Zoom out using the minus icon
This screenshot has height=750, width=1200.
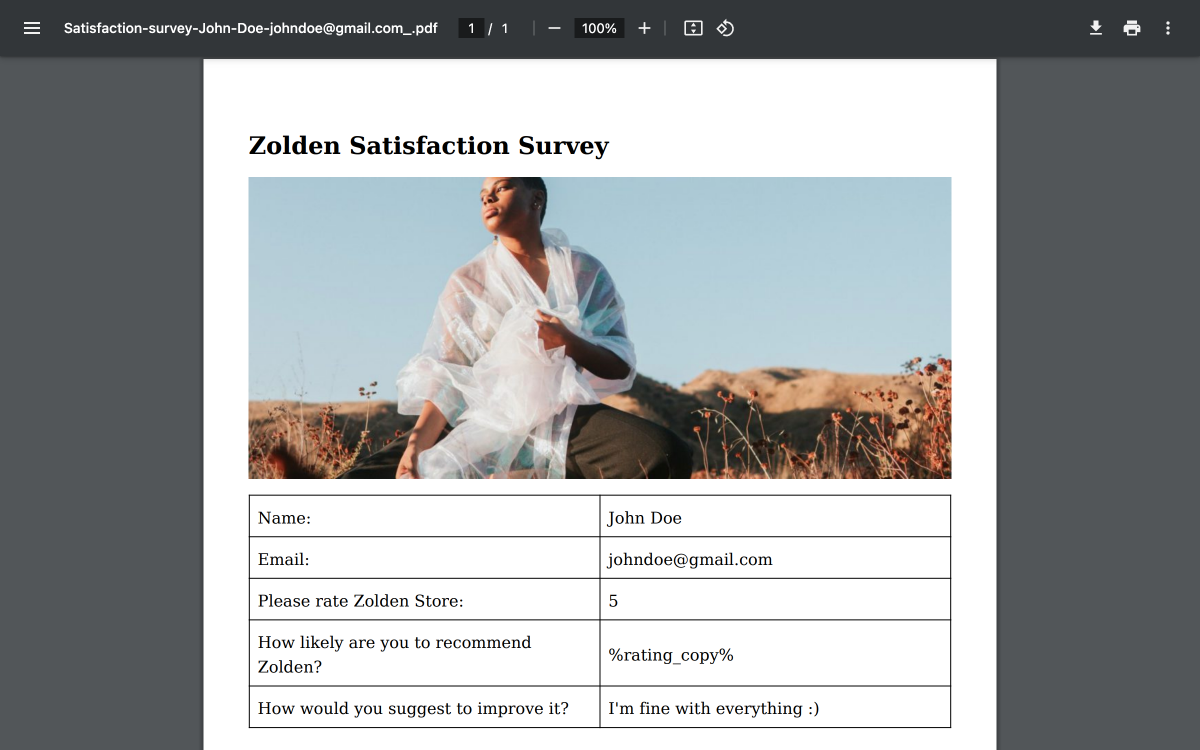554,28
